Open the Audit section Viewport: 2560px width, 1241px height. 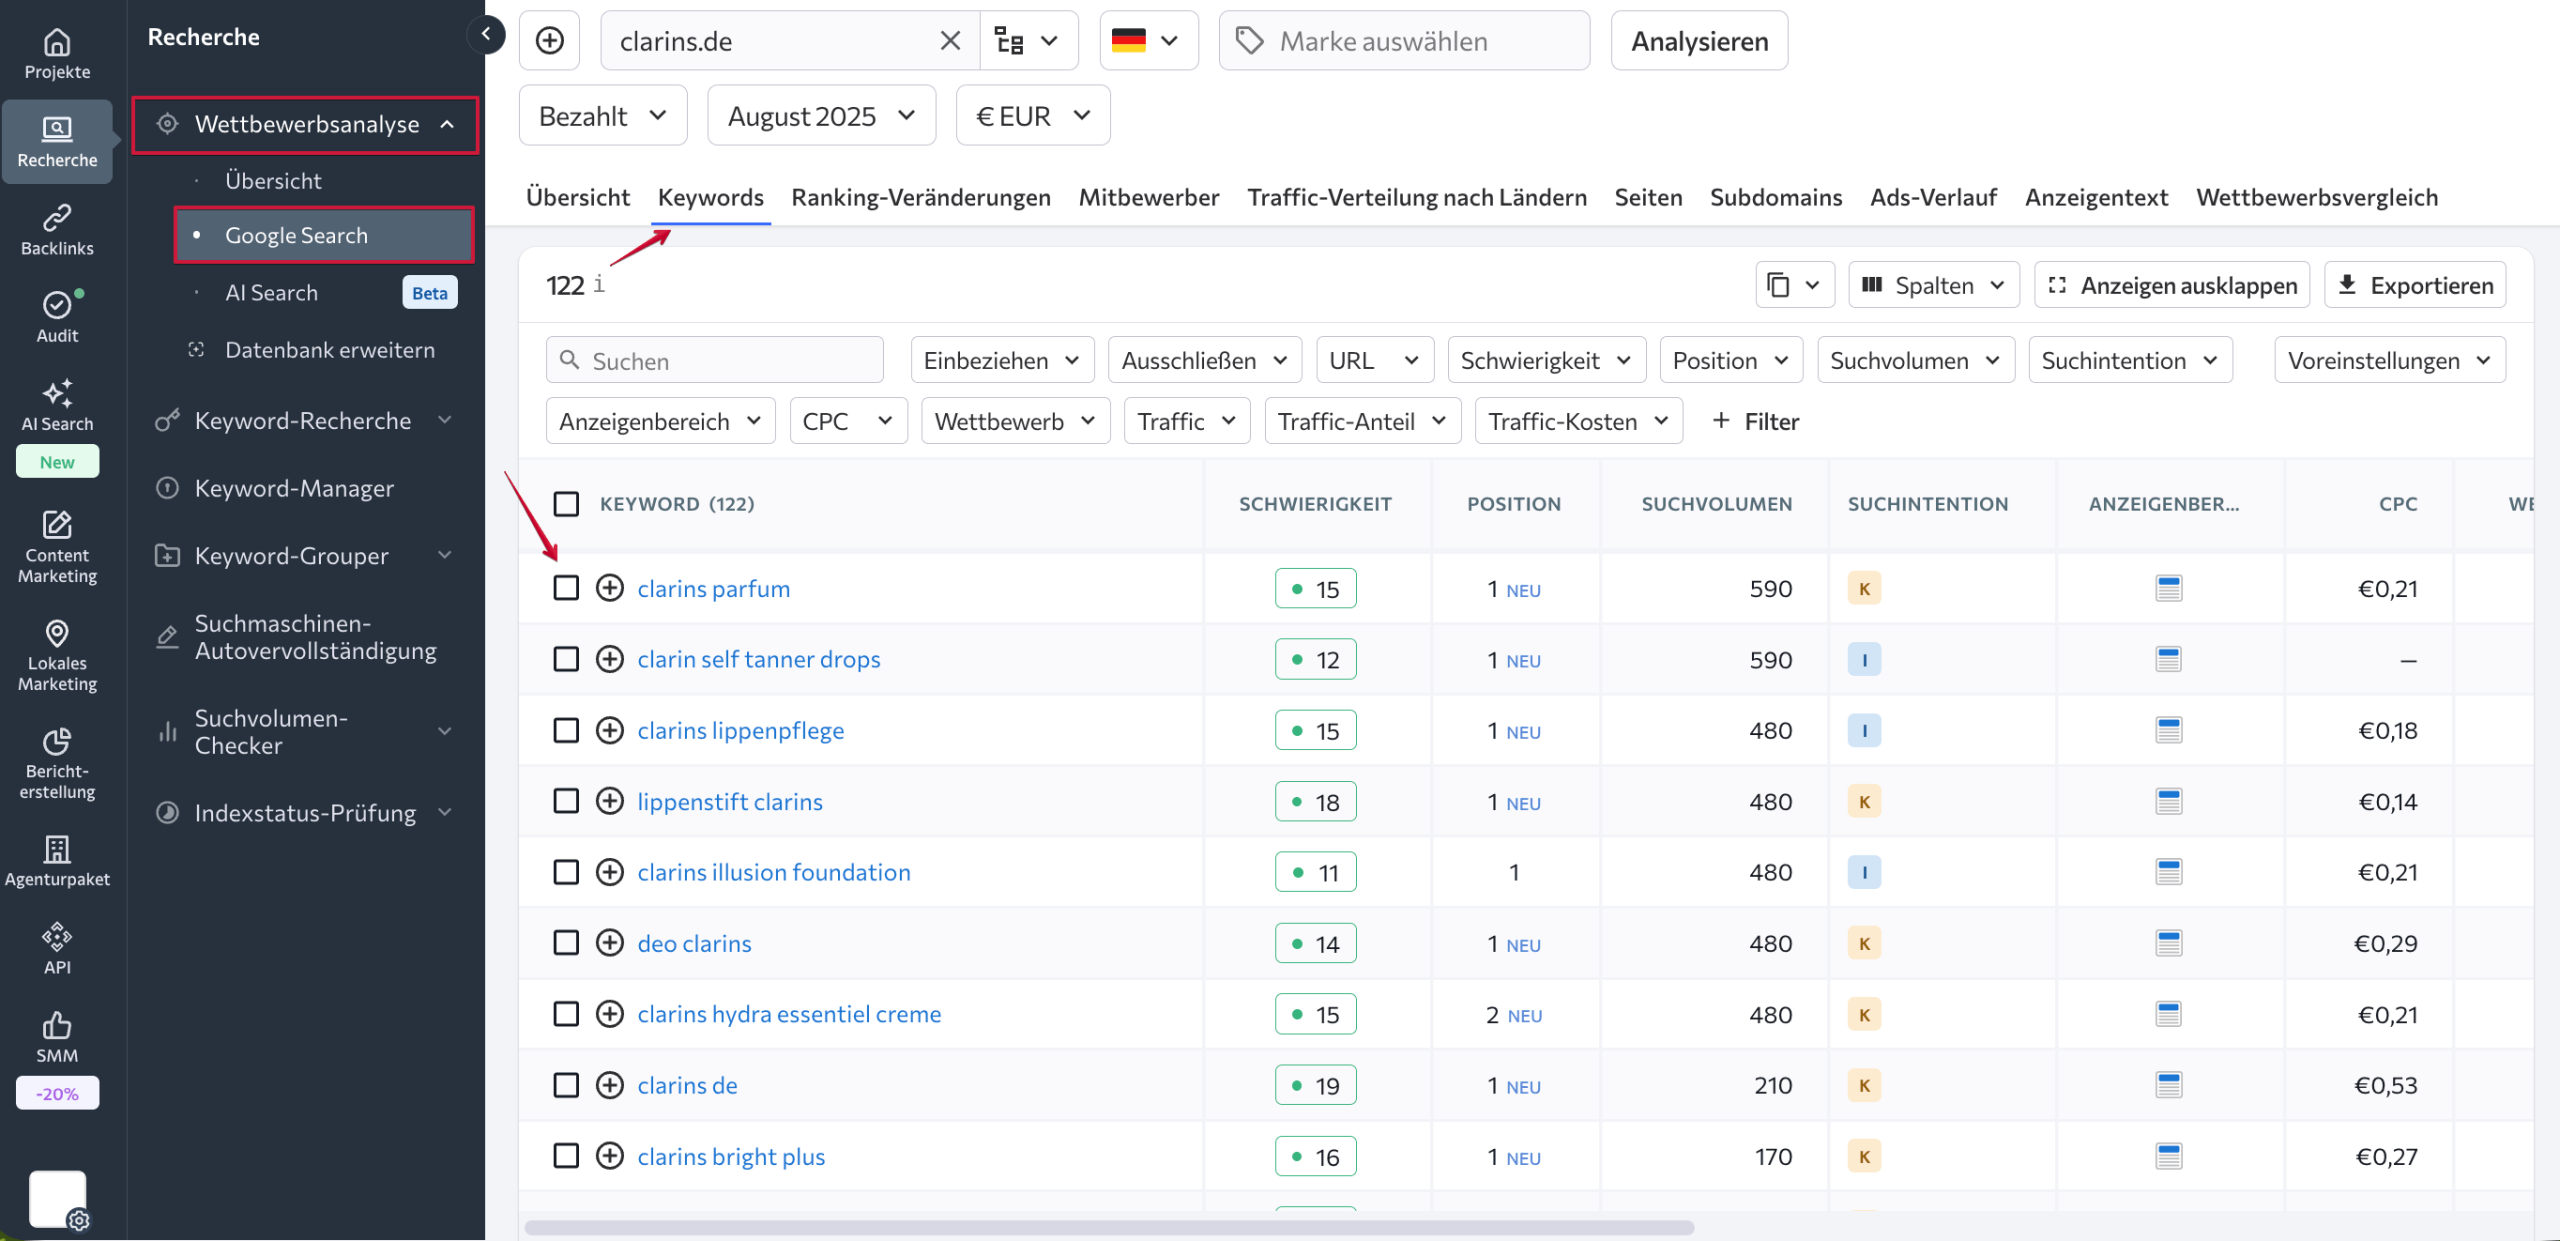pyautogui.click(x=57, y=318)
